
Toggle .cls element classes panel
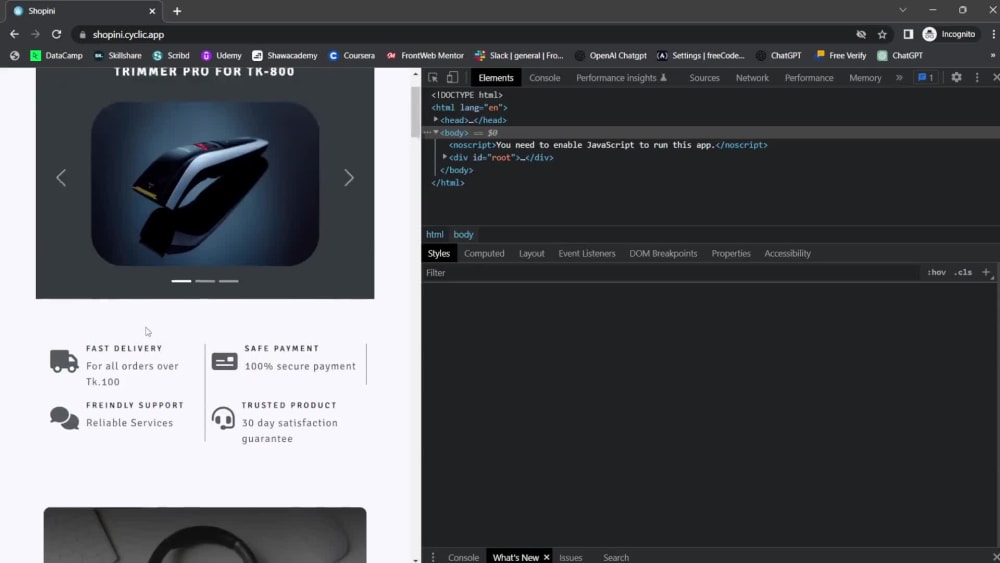963,272
